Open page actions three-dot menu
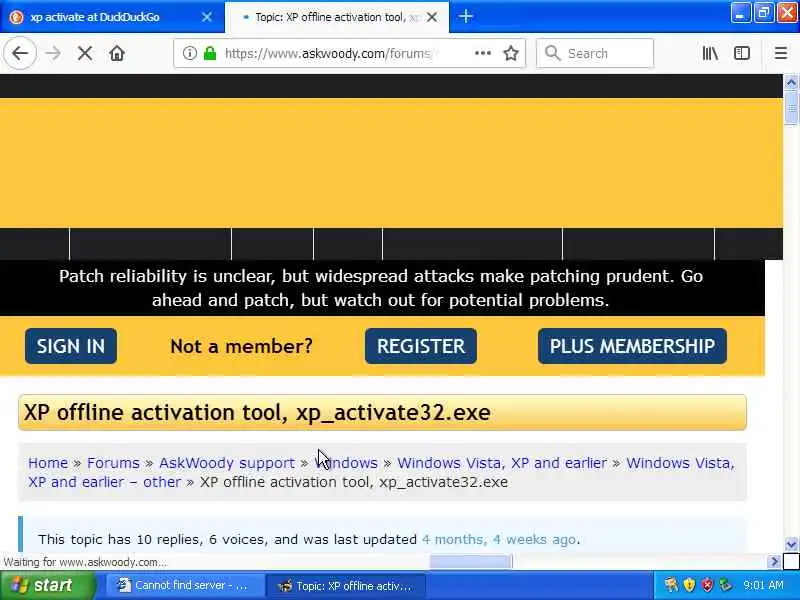Viewport: 800px width, 600px height. coord(483,53)
